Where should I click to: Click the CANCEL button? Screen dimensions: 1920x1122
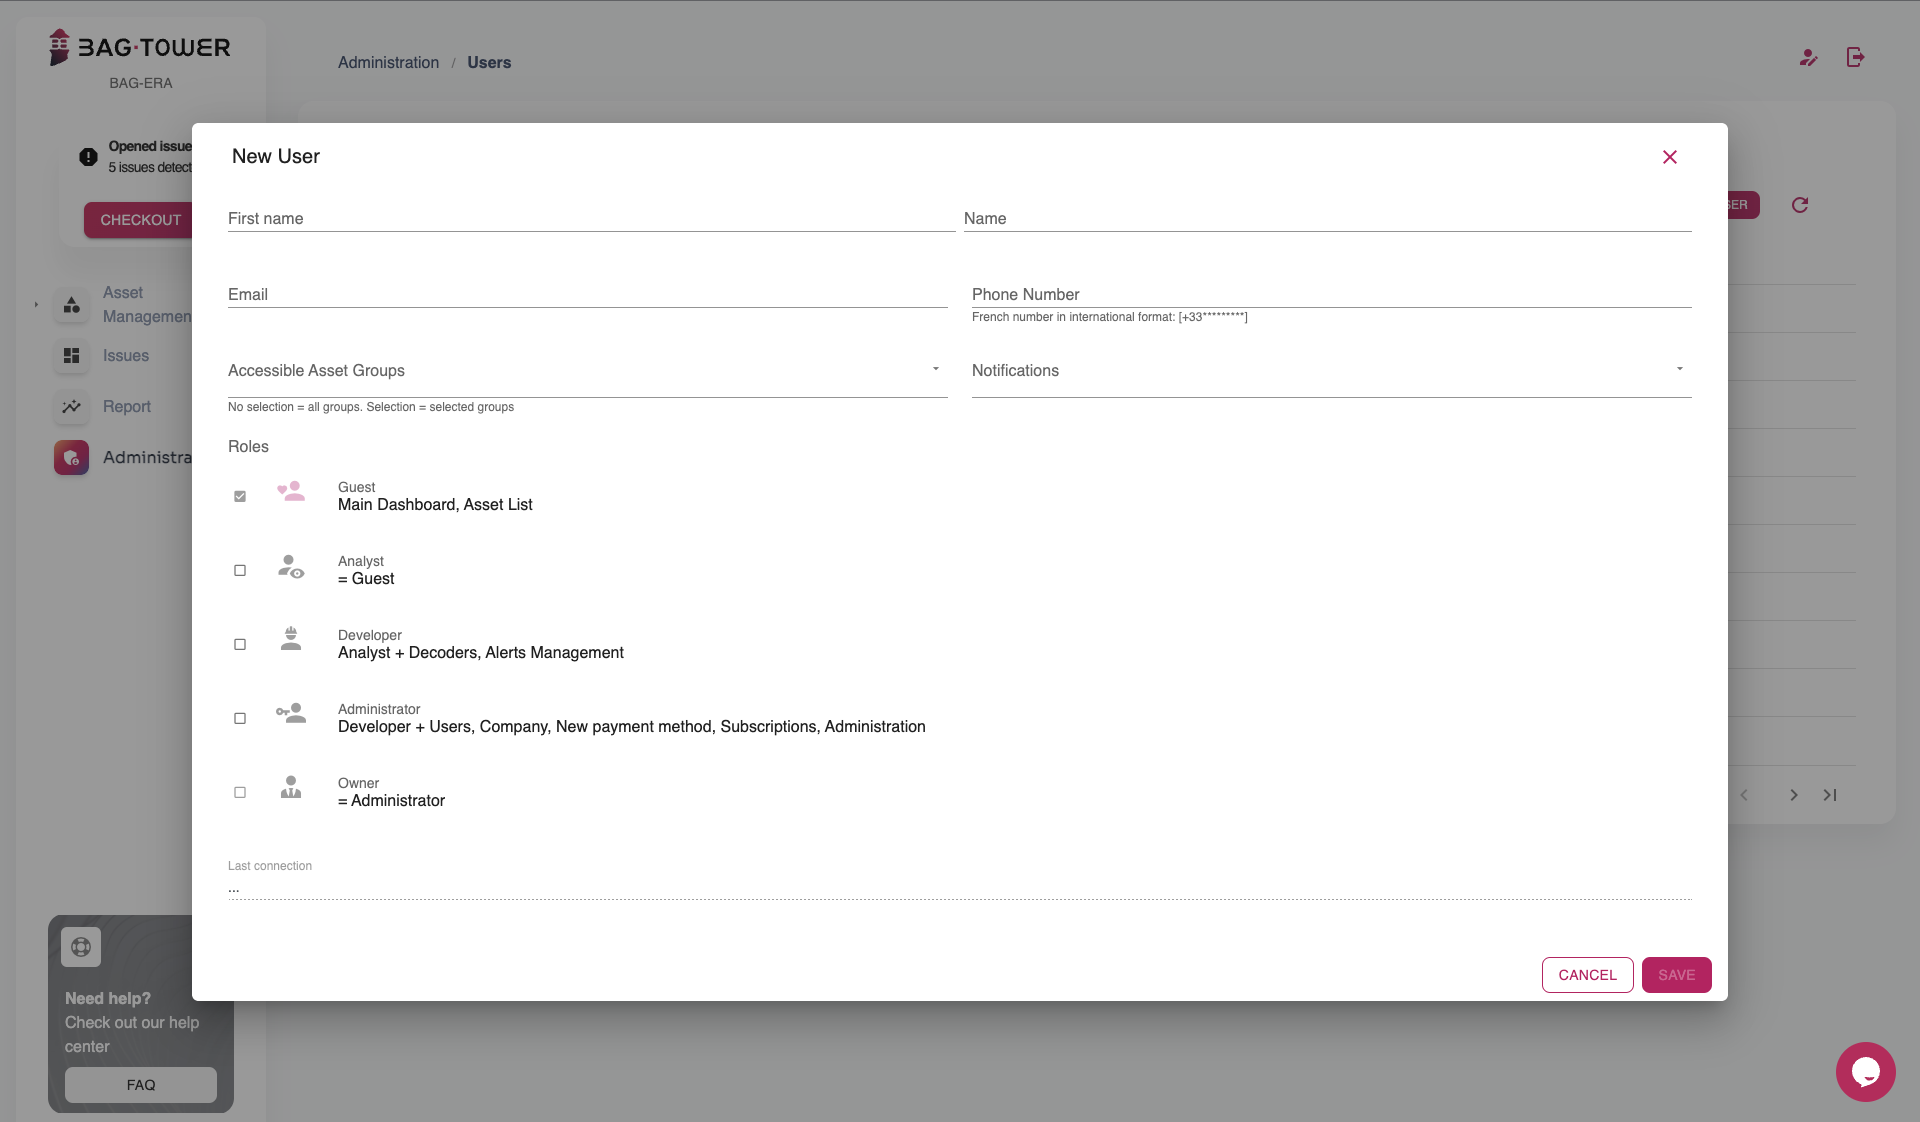(1588, 975)
